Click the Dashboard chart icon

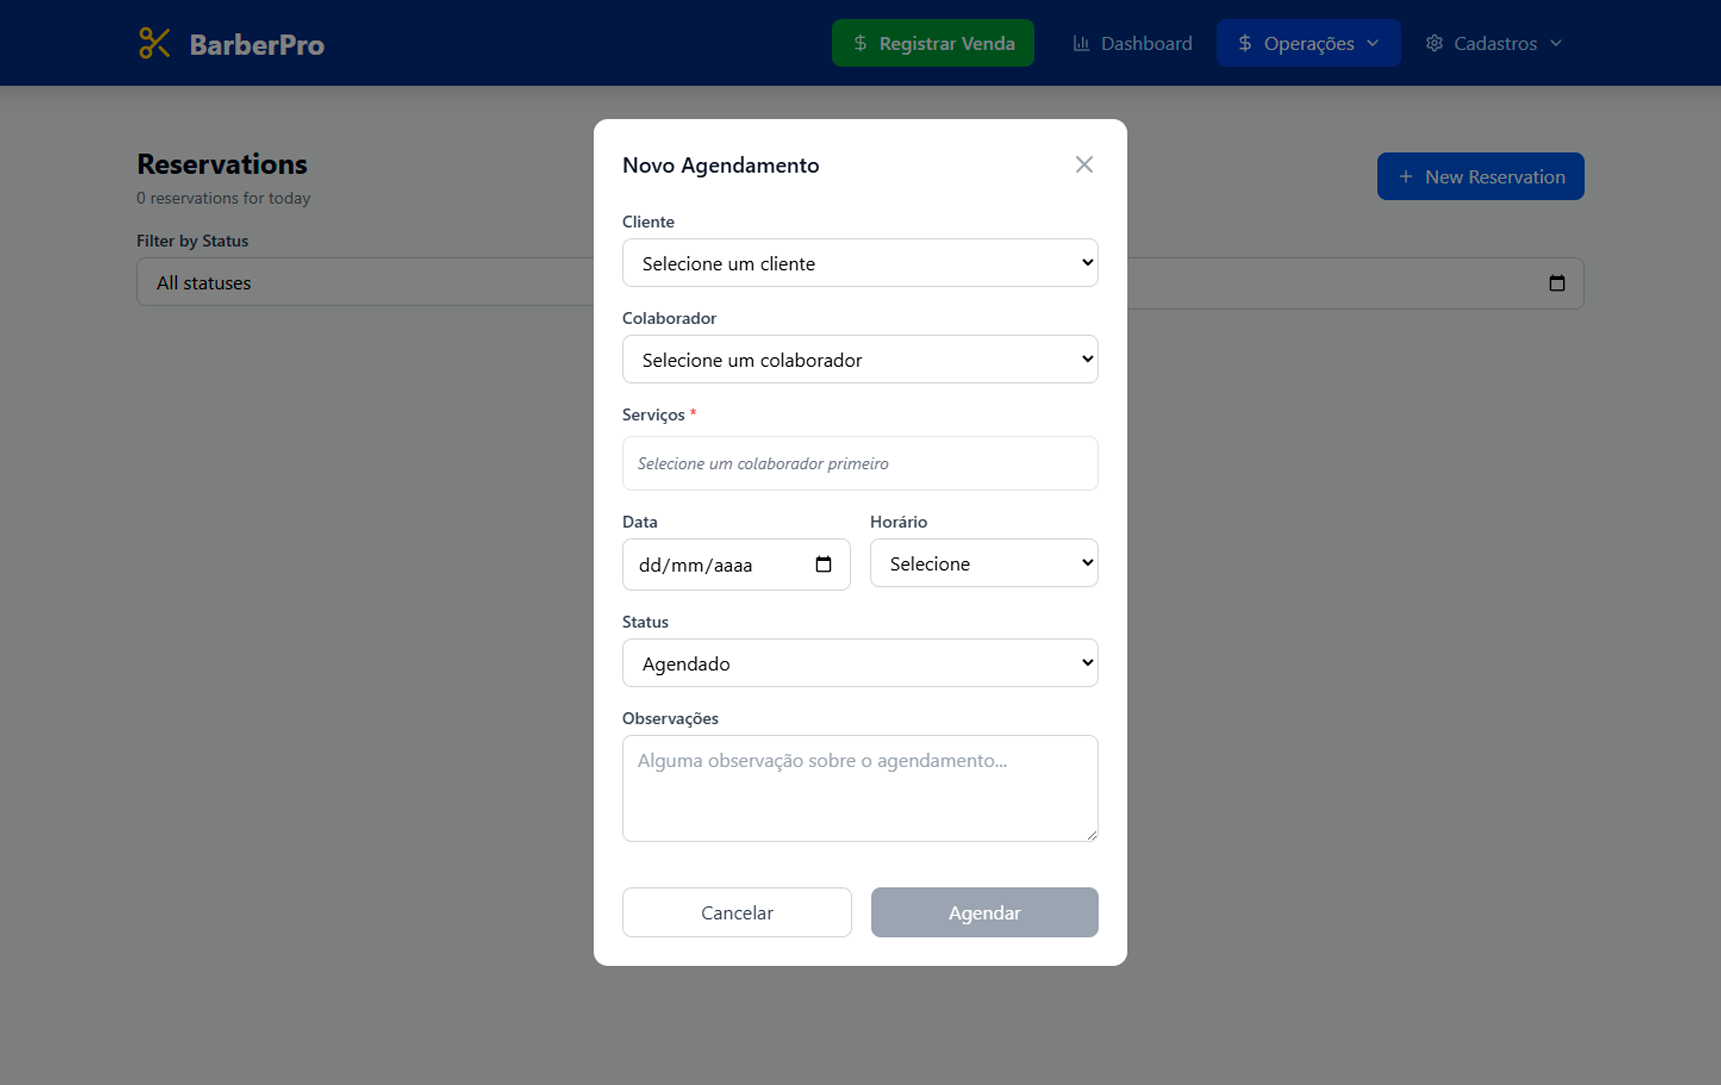tap(1081, 43)
